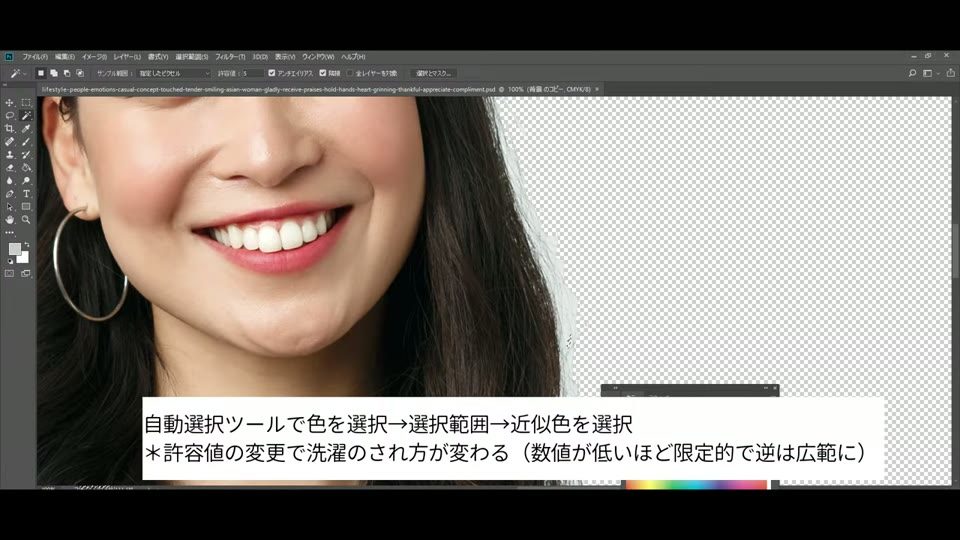Select the Path Selection tool

(x=9, y=207)
